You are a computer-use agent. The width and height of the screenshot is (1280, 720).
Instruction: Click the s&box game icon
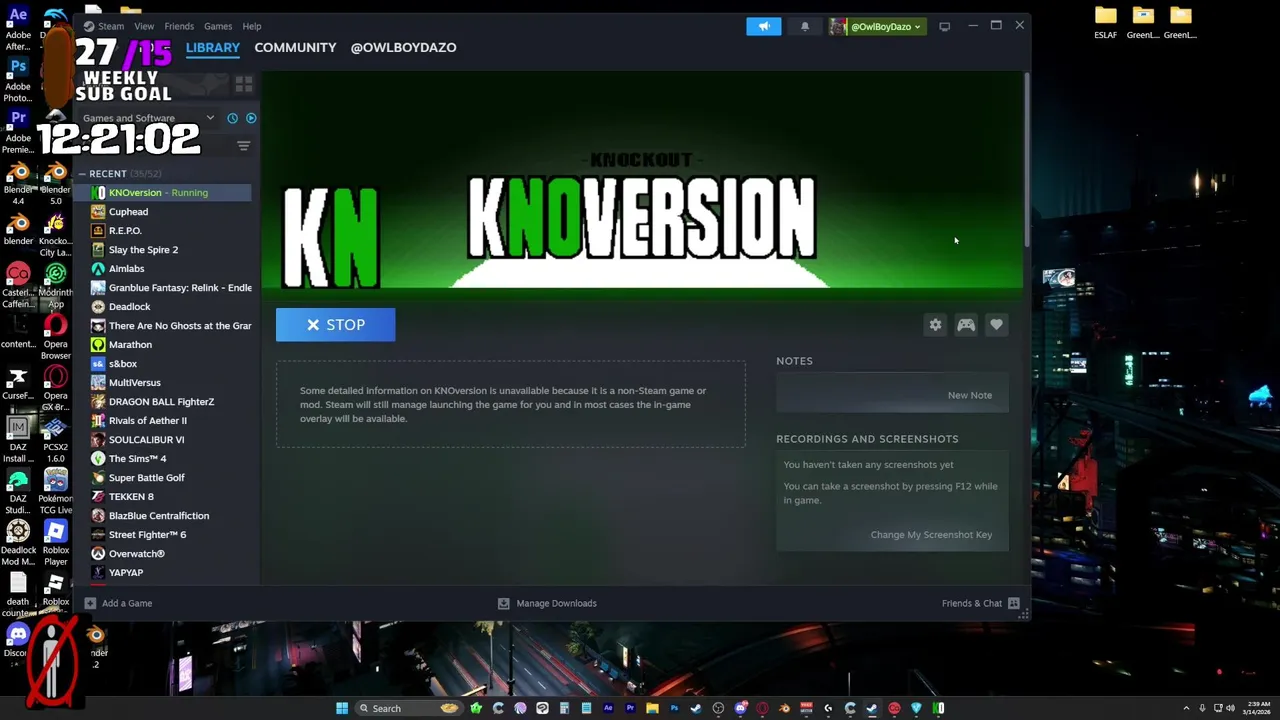[x=98, y=364]
